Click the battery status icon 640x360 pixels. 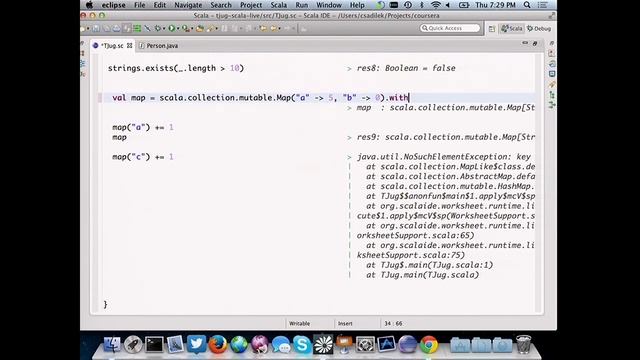click(x=464, y=5)
